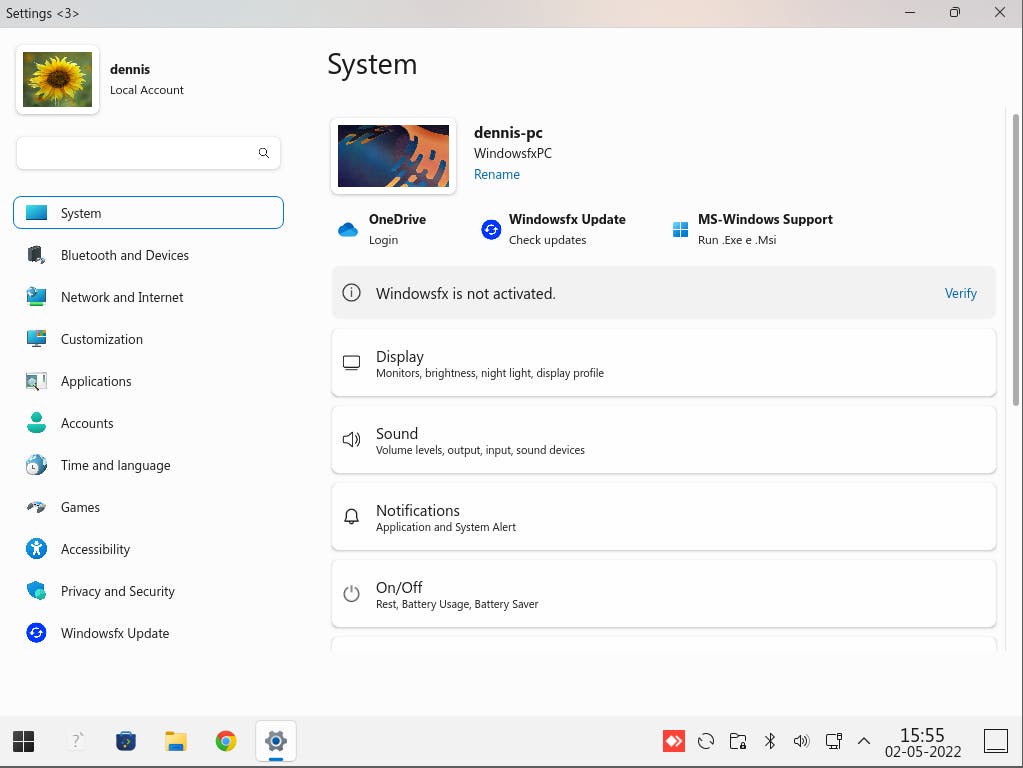Open the Accessibility settings icon

[37, 549]
